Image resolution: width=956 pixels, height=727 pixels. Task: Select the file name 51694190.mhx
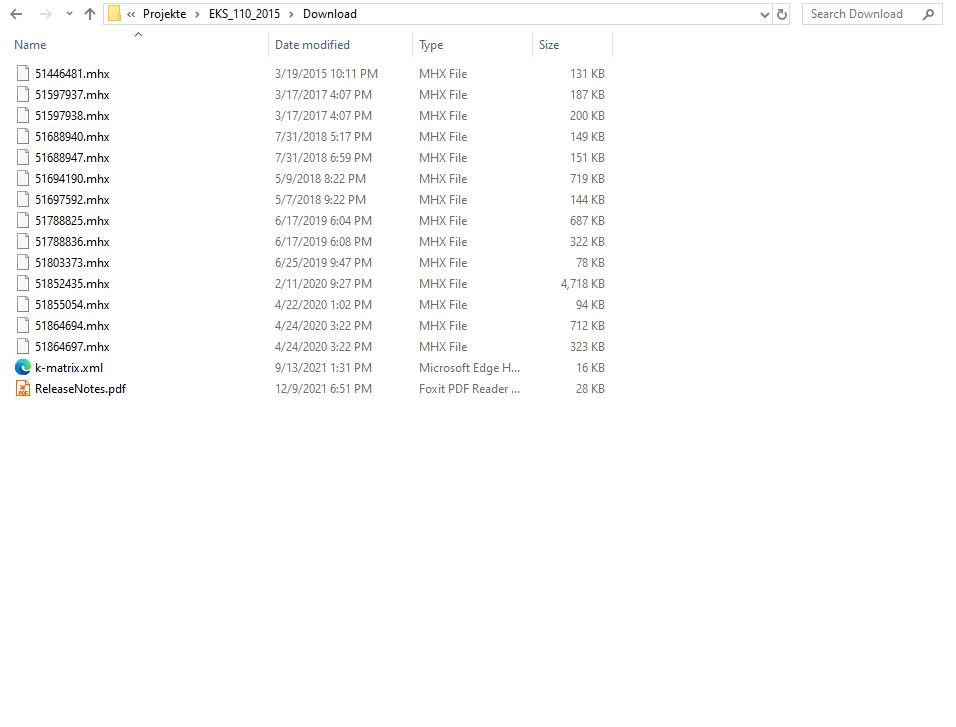72,179
